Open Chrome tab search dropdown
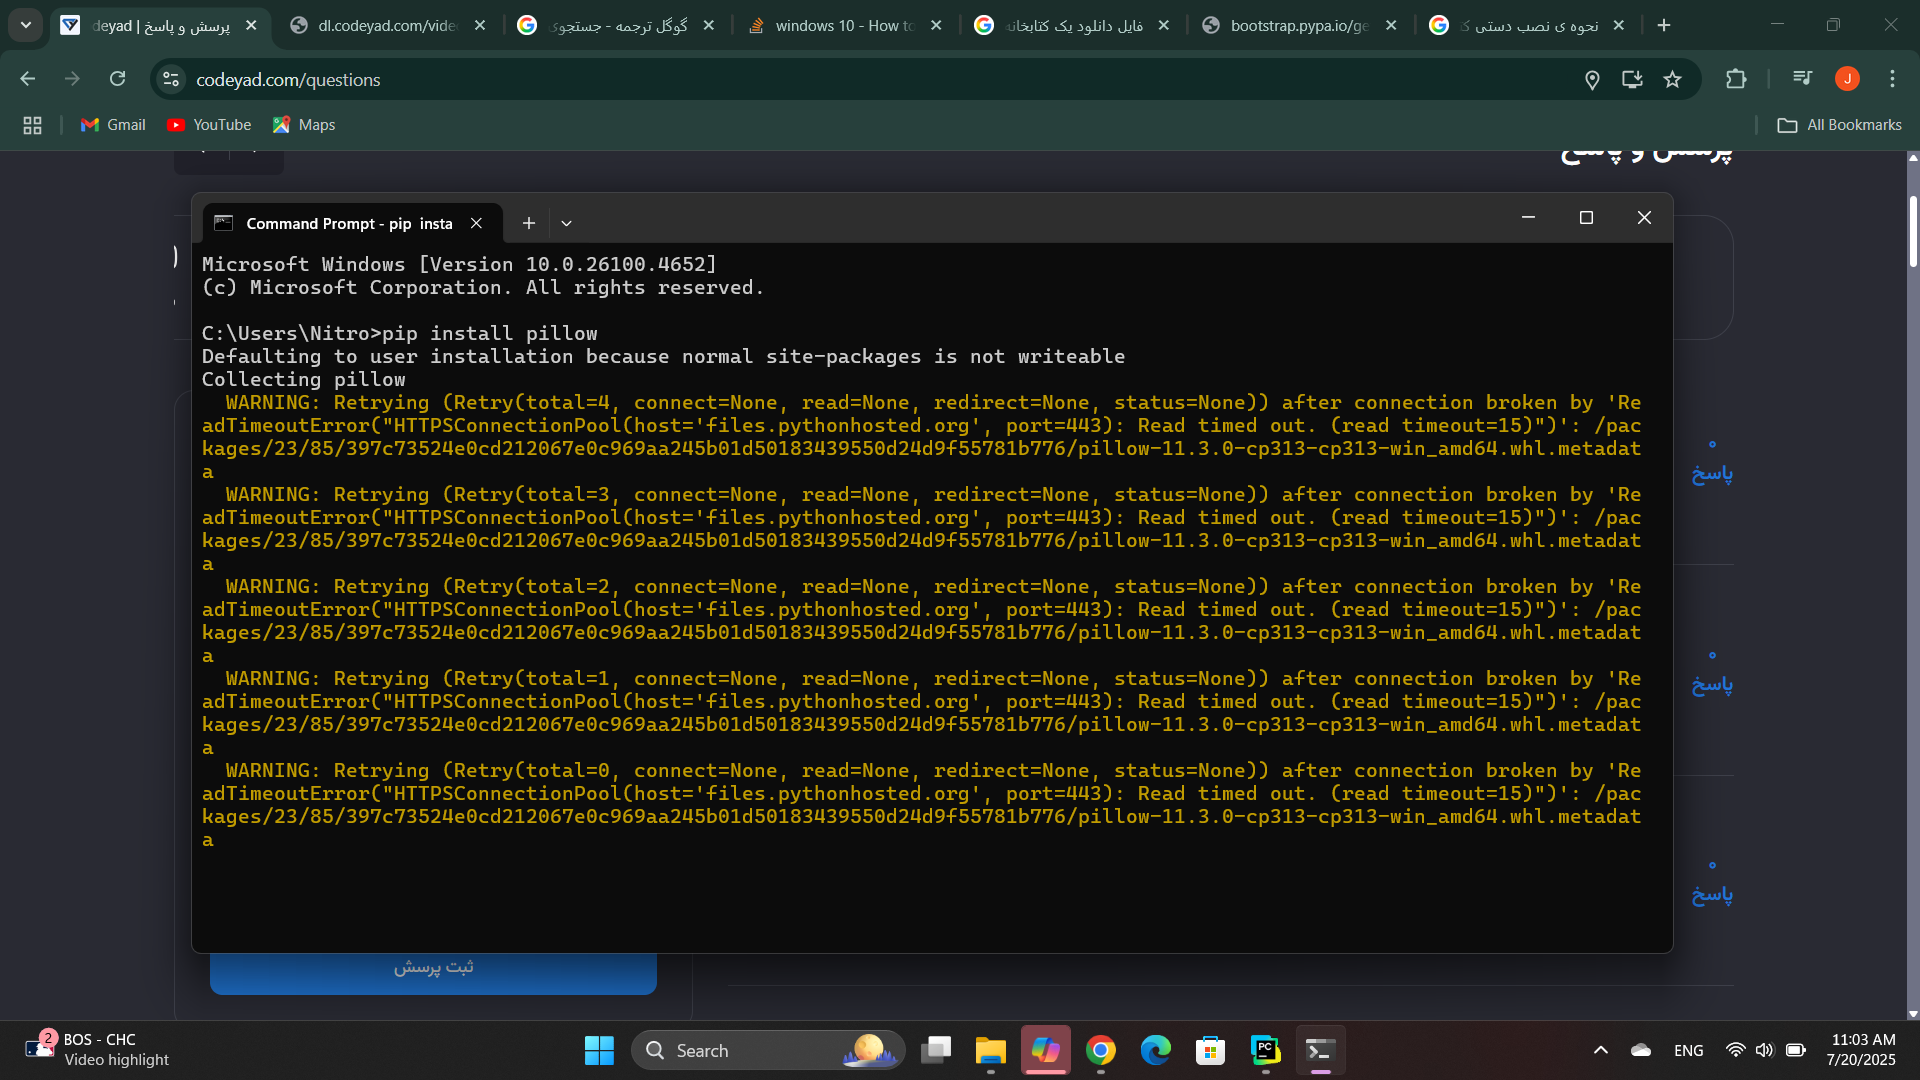 [26, 25]
